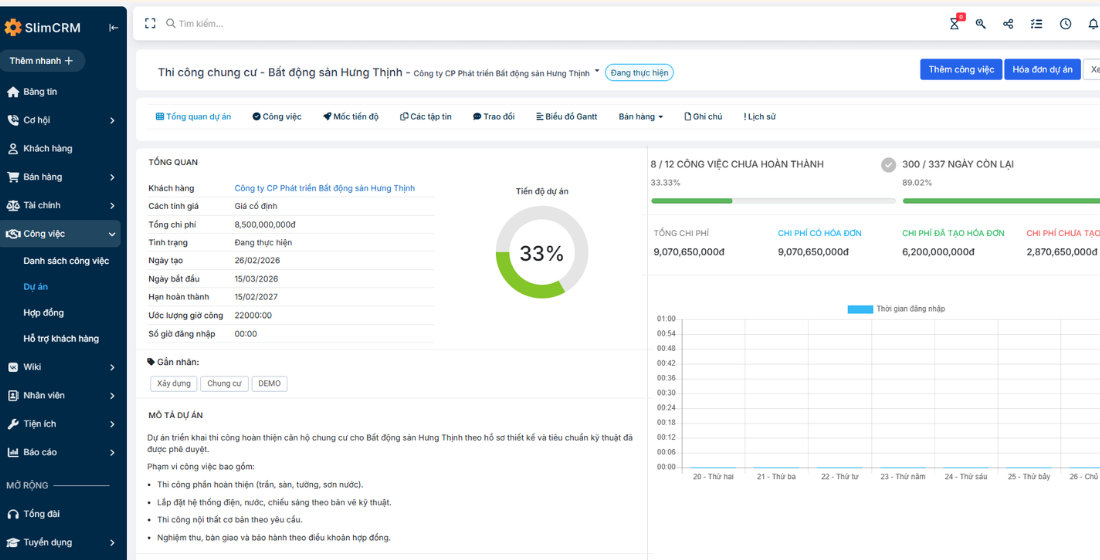Click the Báo cáo chart icon
This screenshot has height=560, width=1100.
tap(13, 453)
